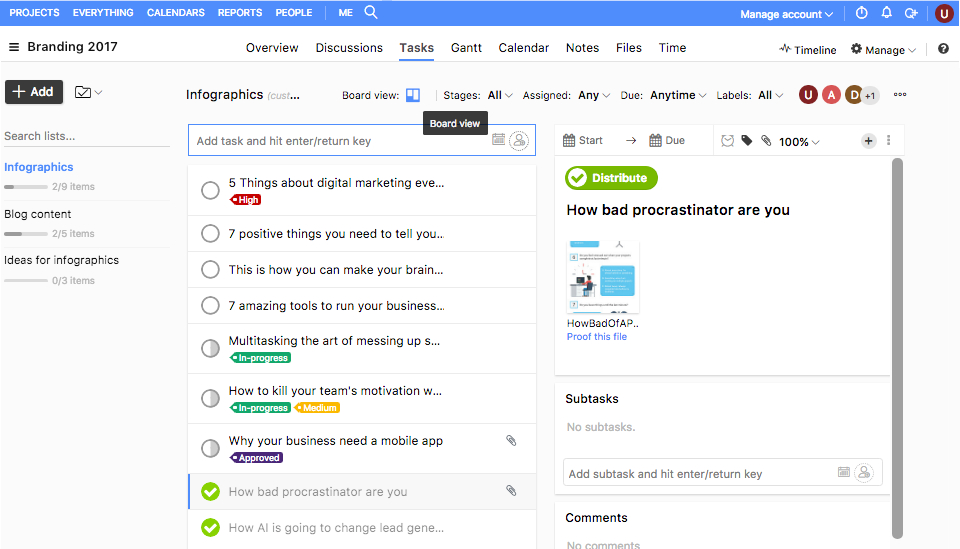This screenshot has width=960, height=549.
Task: Open the Manage account dropdown
Action: [786, 14]
